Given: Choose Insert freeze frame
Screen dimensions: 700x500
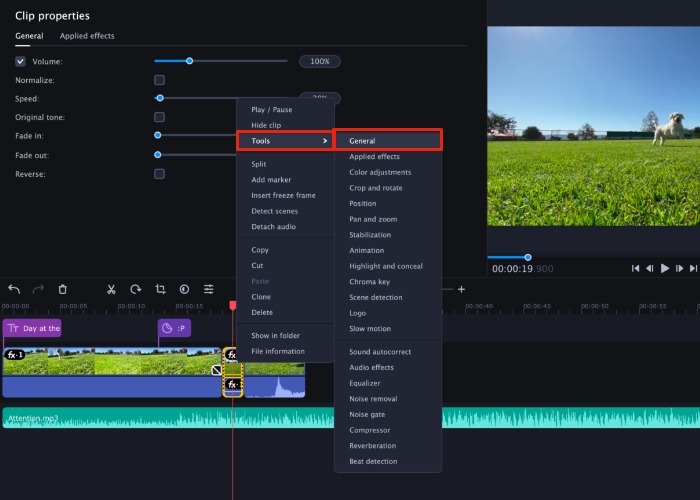Looking at the screenshot, I should click(285, 195).
